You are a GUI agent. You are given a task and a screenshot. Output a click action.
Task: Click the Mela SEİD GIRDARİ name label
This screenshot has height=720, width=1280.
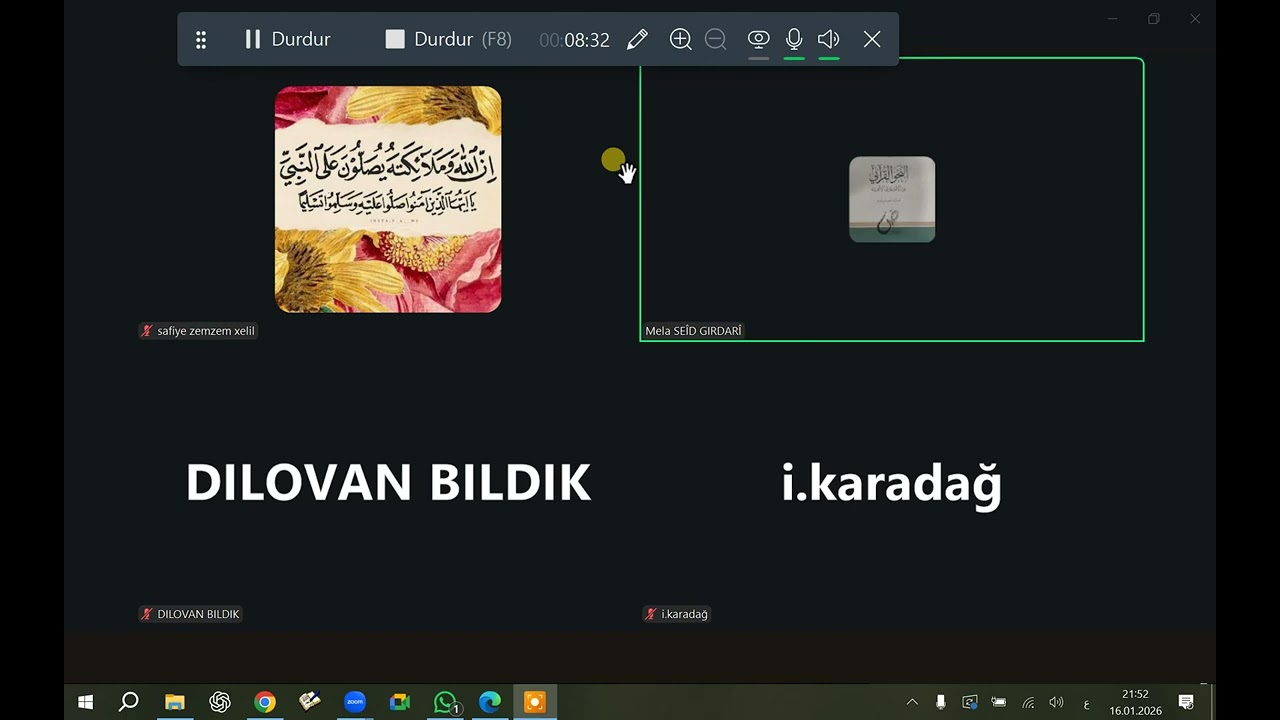(x=694, y=331)
